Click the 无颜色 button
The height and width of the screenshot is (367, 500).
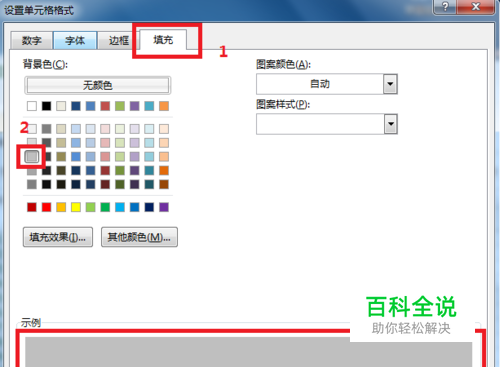pyautogui.click(x=98, y=85)
